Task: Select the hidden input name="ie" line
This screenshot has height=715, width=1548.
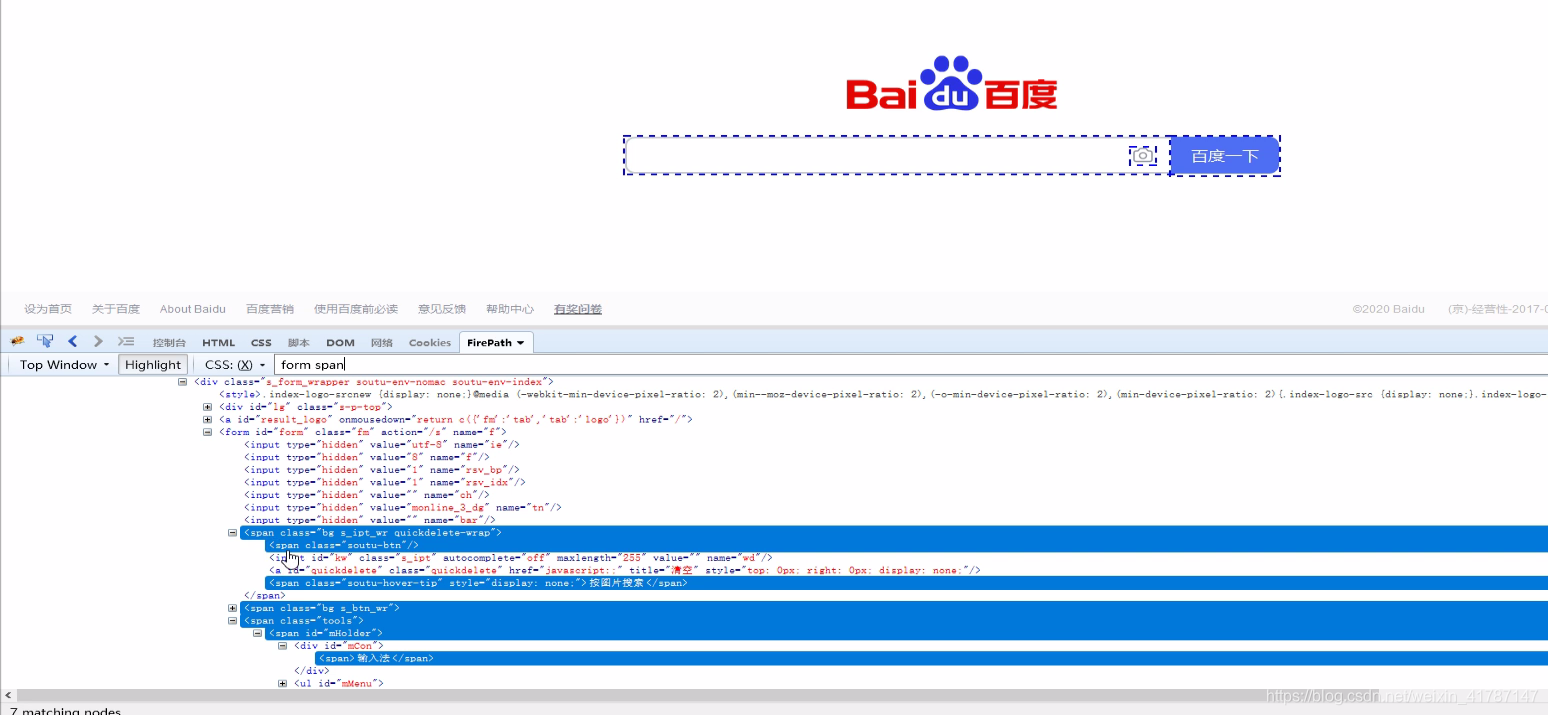Action: point(382,445)
